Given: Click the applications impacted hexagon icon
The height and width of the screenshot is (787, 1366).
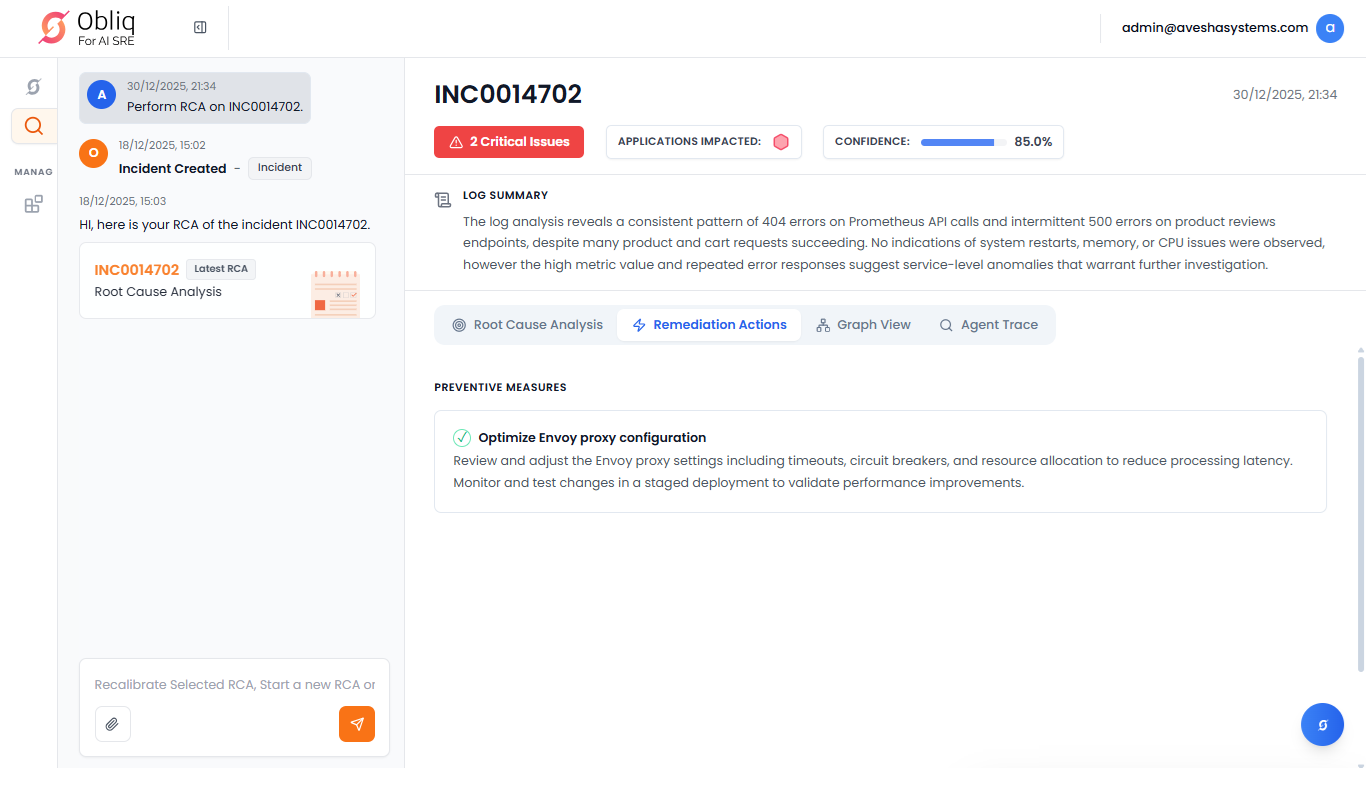Looking at the screenshot, I should [781, 142].
